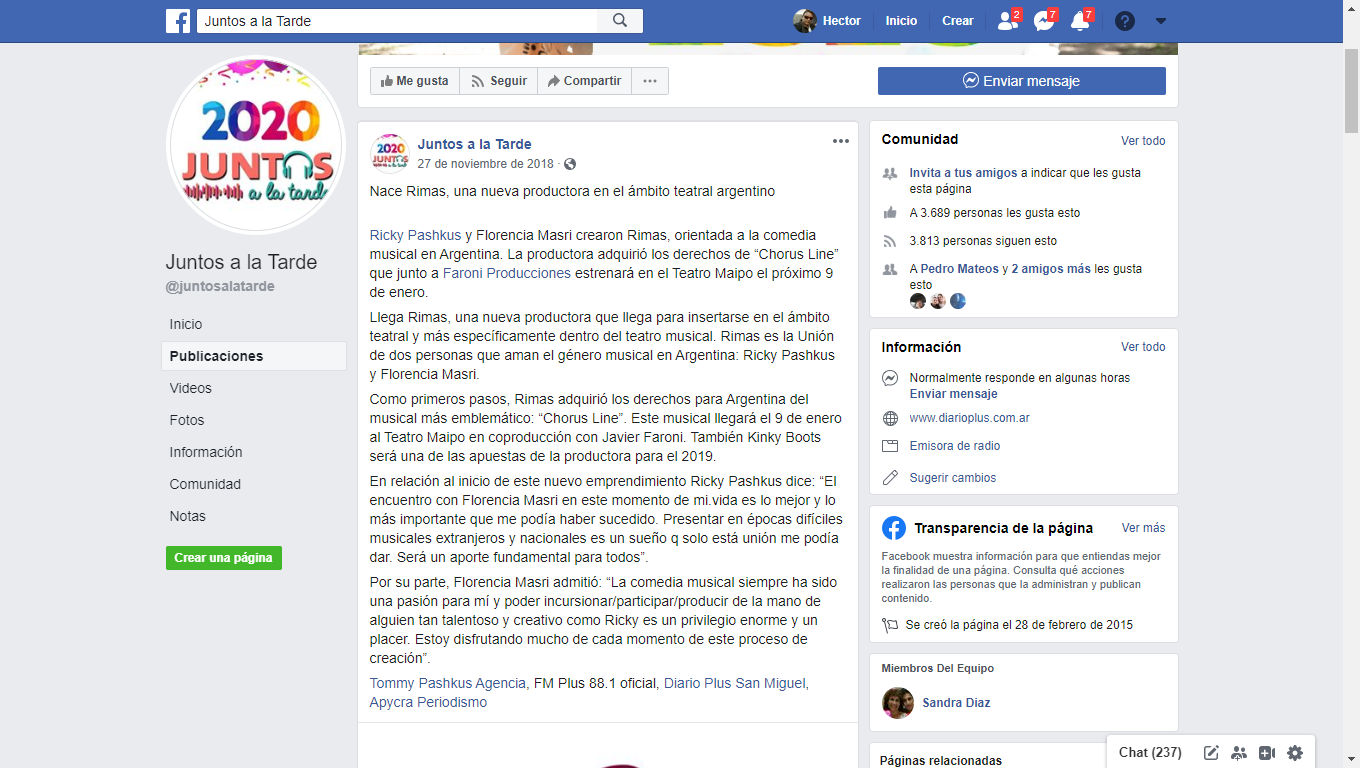Viewport: 1360px width, 768px height.
Task: Click the Juntos a la Tarde profile picture
Action: [256, 144]
